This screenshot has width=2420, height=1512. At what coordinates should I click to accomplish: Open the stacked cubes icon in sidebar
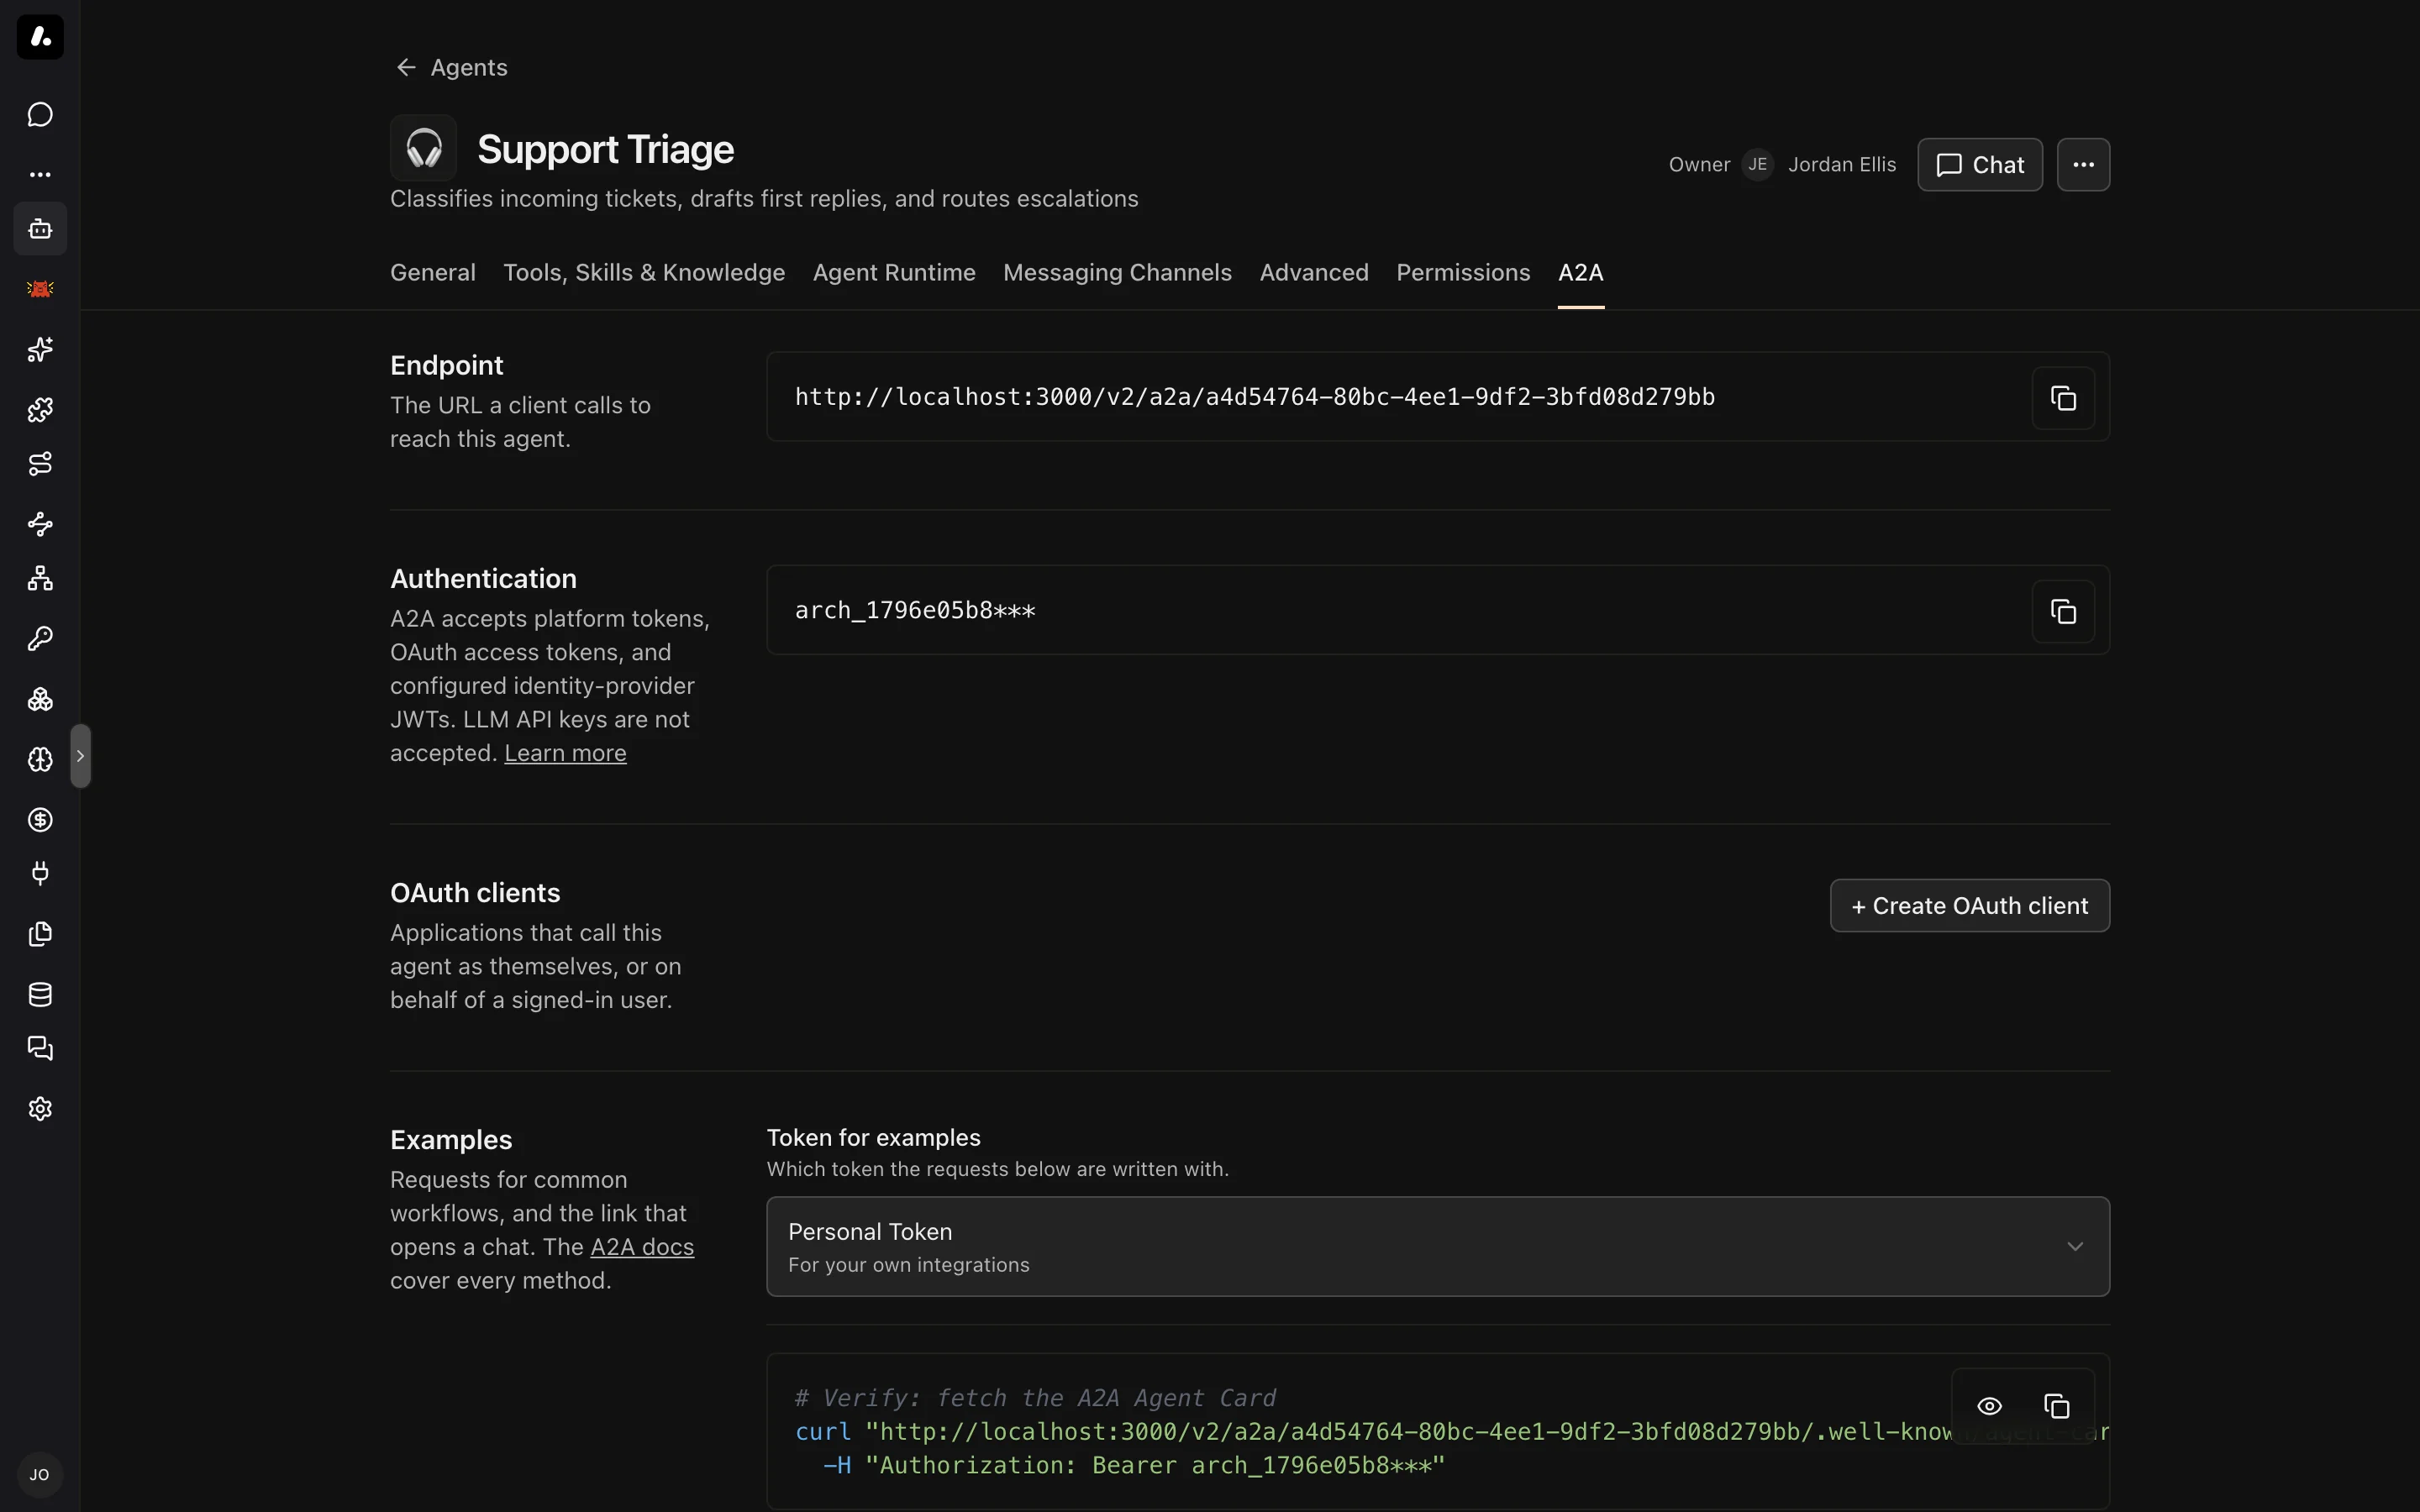[40, 699]
